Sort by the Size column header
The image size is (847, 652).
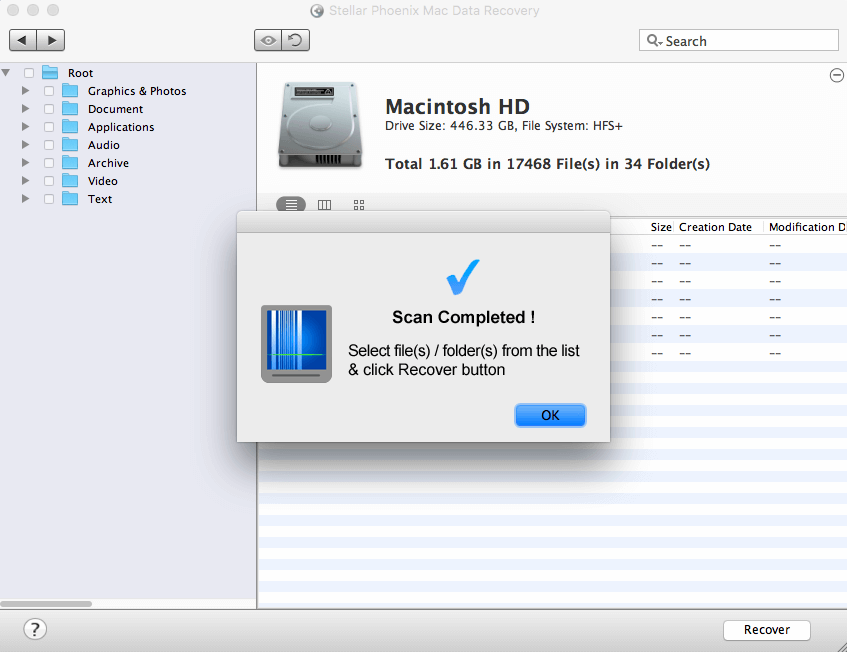pos(661,227)
